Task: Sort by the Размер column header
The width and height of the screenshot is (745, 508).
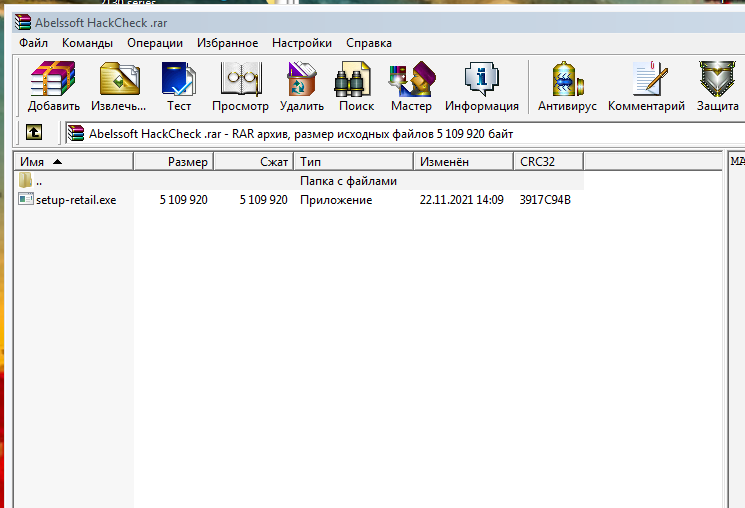Action: (x=173, y=162)
